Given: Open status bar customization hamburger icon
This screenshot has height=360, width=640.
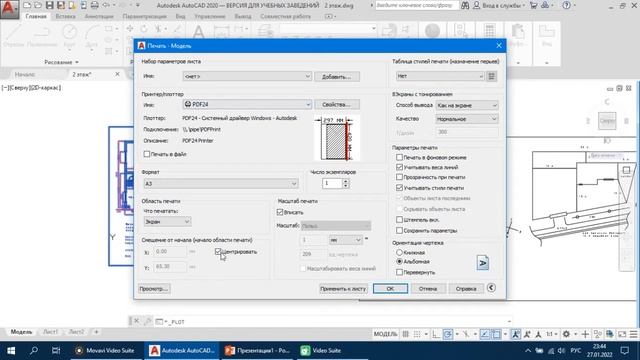Looking at the screenshot, I should pos(633,334).
